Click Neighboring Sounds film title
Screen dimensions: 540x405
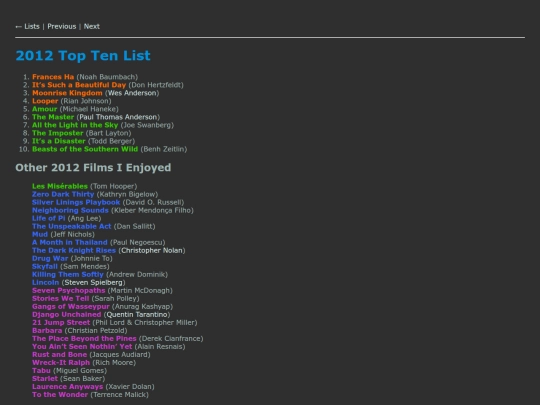(70, 210)
